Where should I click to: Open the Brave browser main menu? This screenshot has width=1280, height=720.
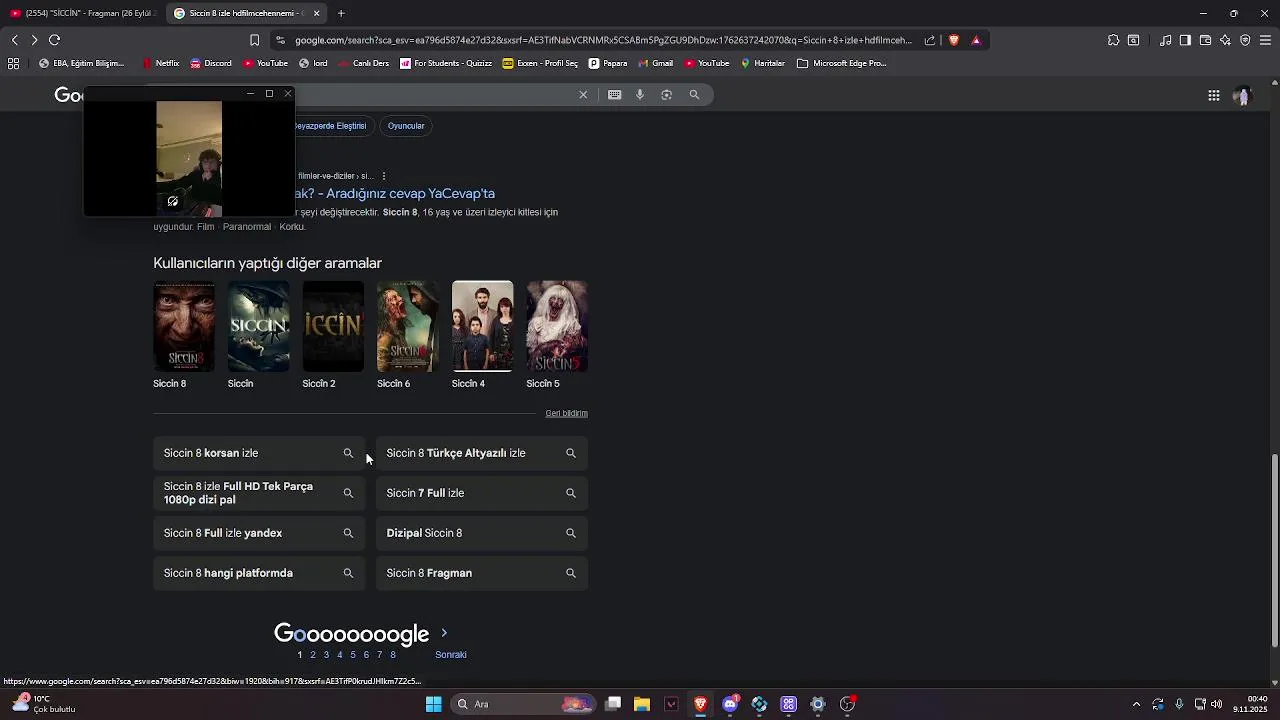[x=1265, y=40]
